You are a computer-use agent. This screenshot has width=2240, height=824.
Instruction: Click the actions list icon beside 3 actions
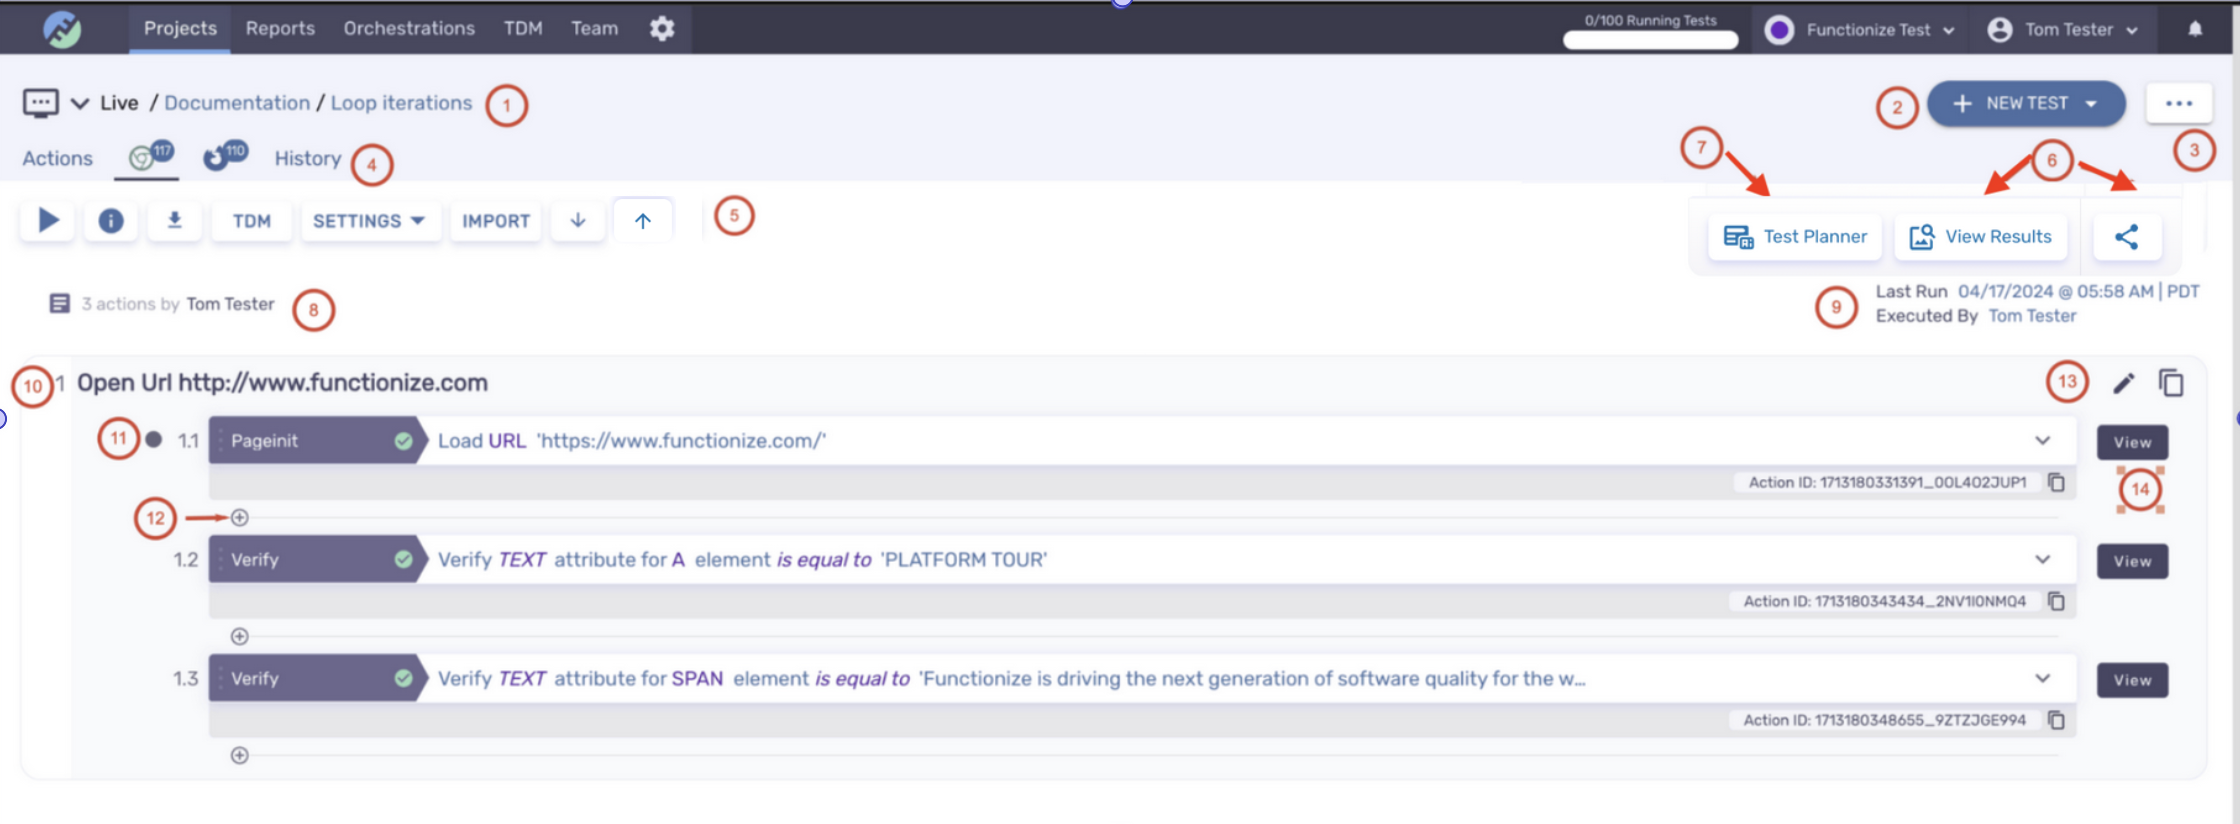pos(60,303)
